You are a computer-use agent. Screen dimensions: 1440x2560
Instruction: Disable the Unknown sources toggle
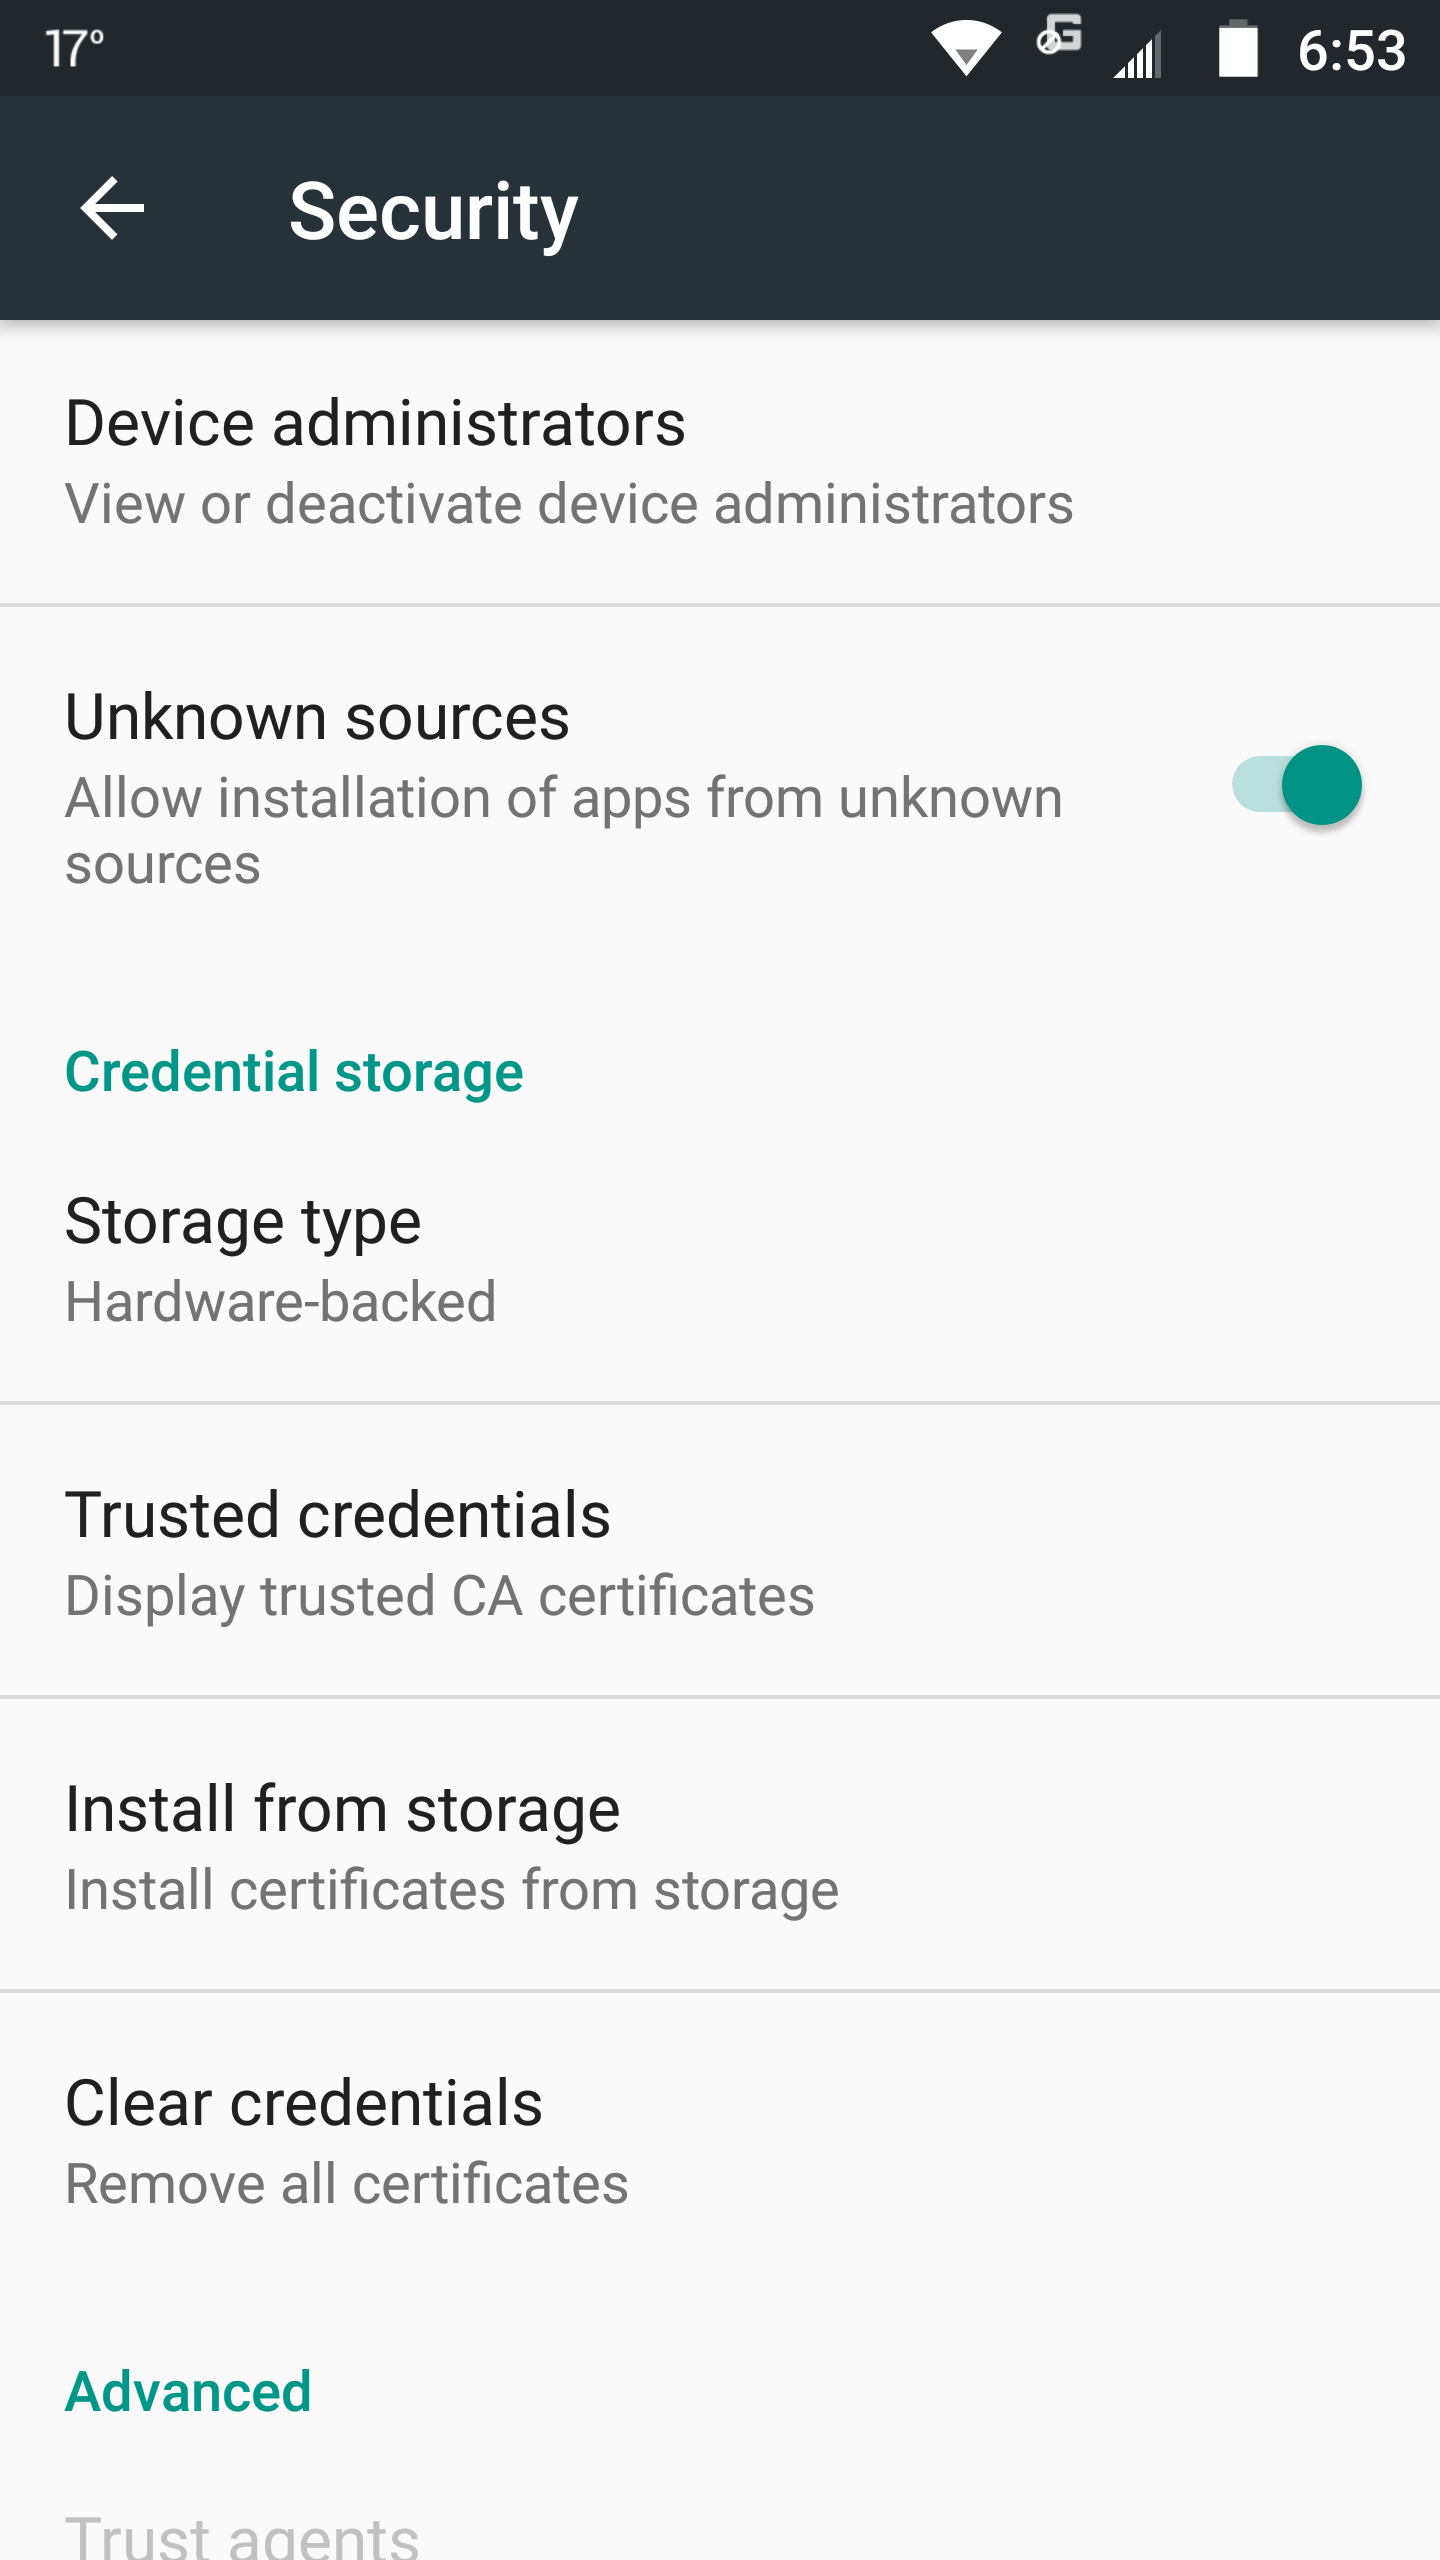[x=1297, y=785]
